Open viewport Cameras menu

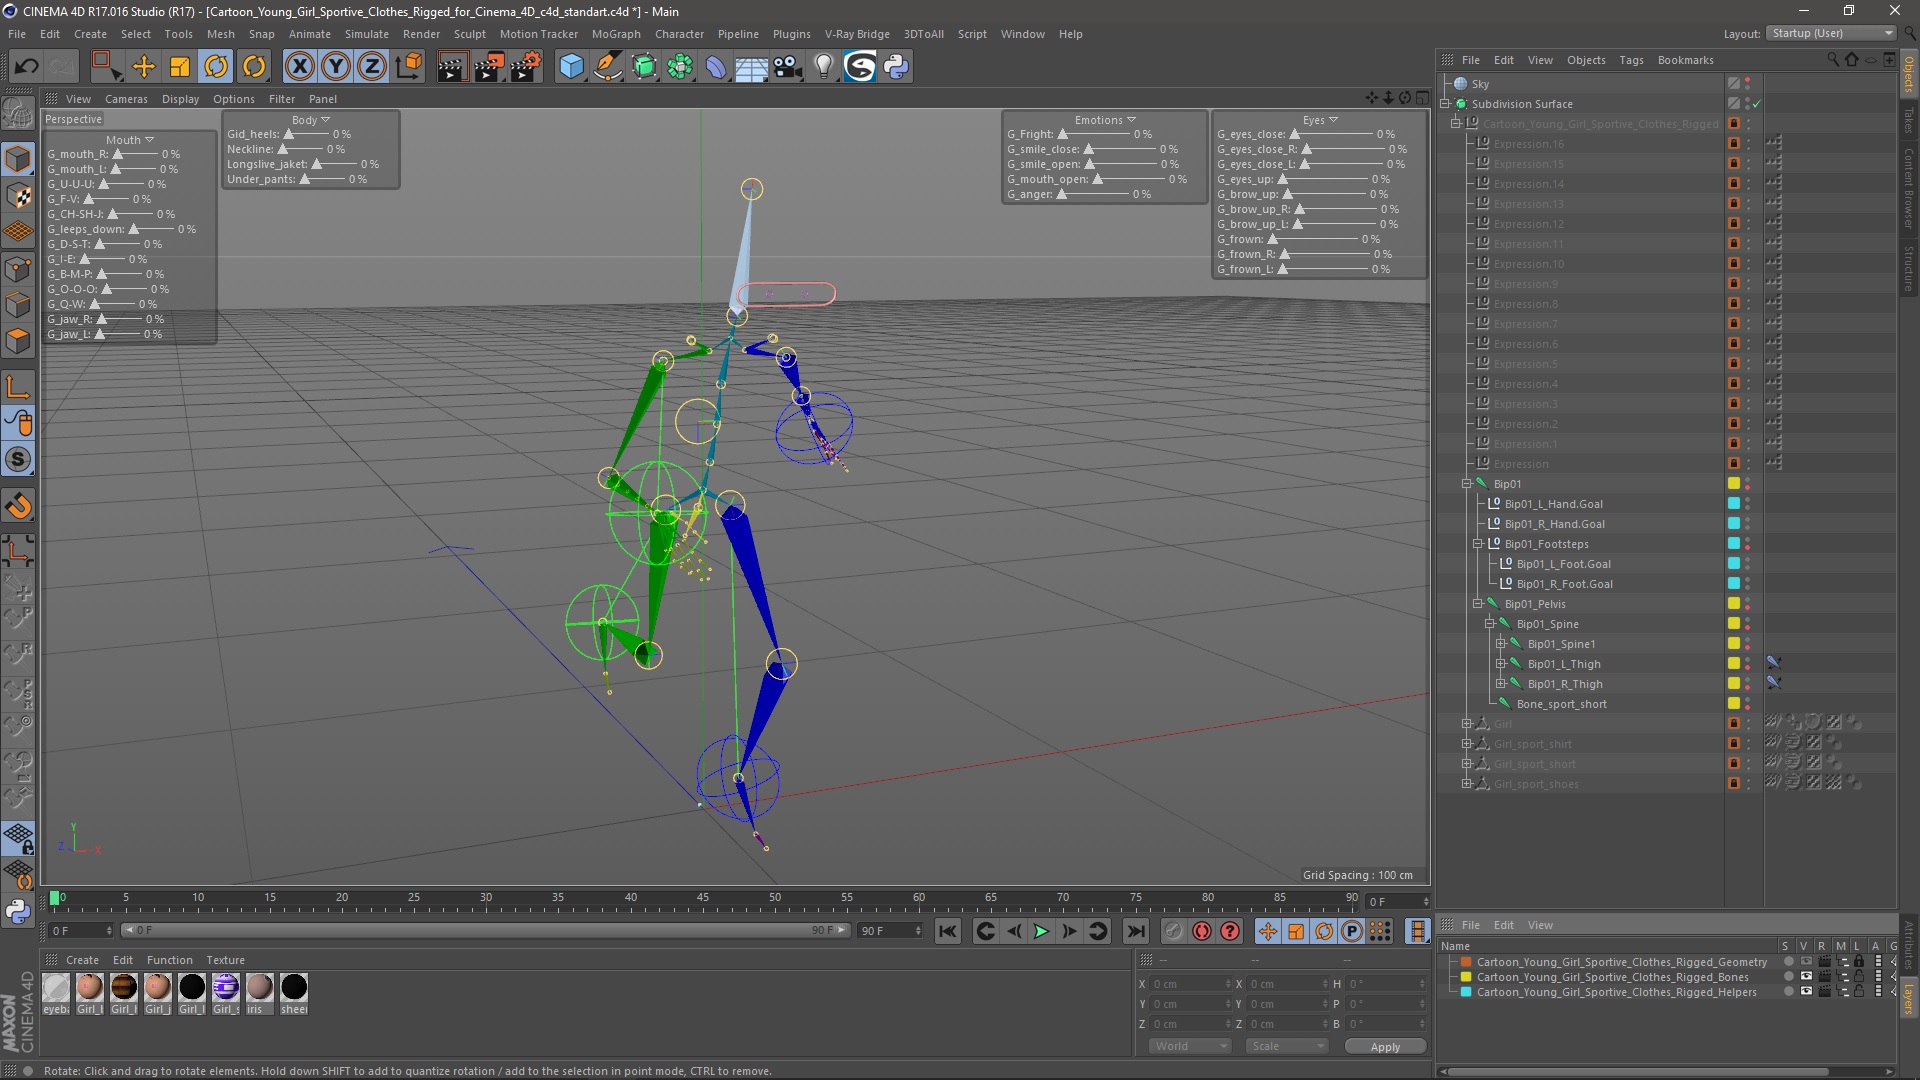click(126, 99)
